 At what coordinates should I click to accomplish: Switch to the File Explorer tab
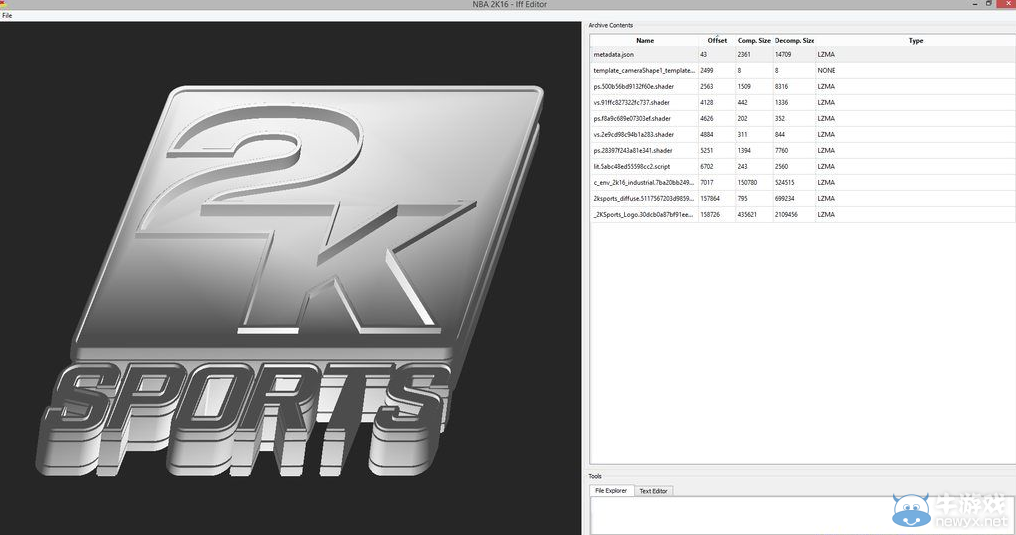[x=611, y=491]
